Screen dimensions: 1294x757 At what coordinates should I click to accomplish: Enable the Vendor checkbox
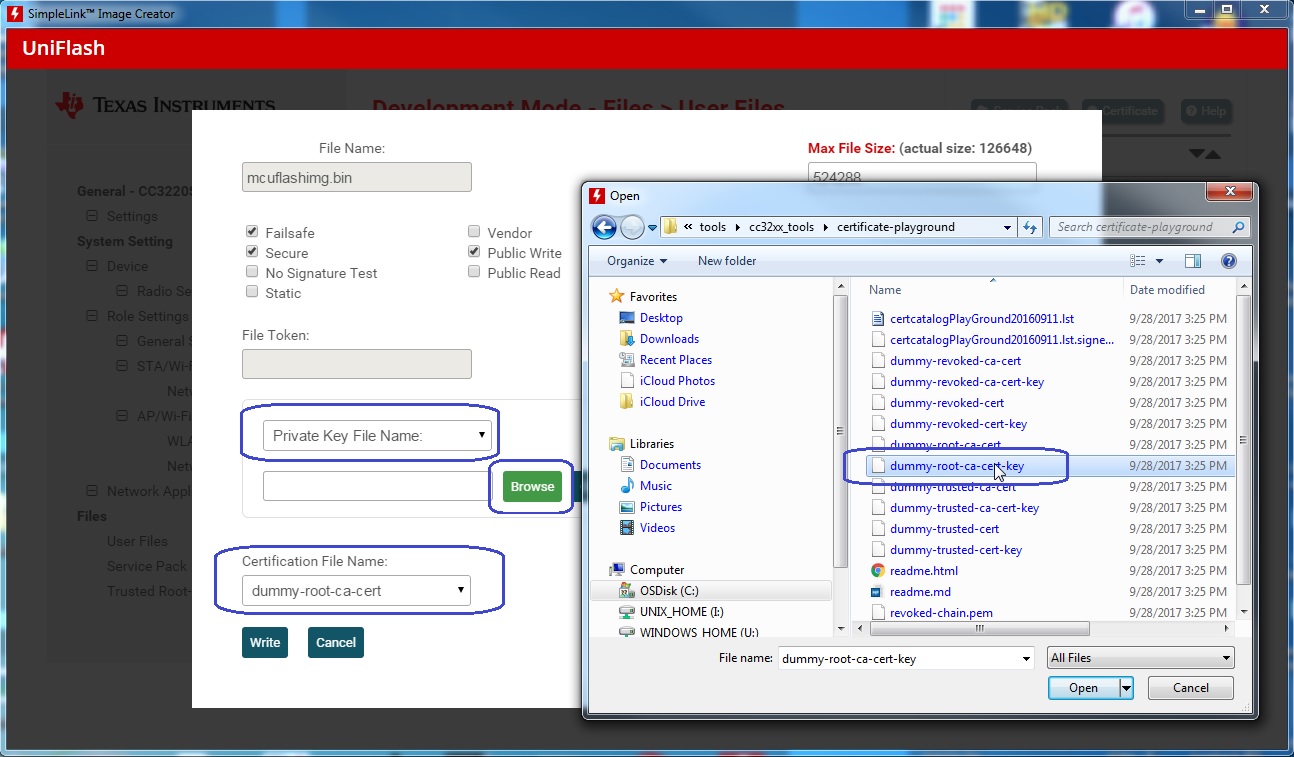[474, 232]
